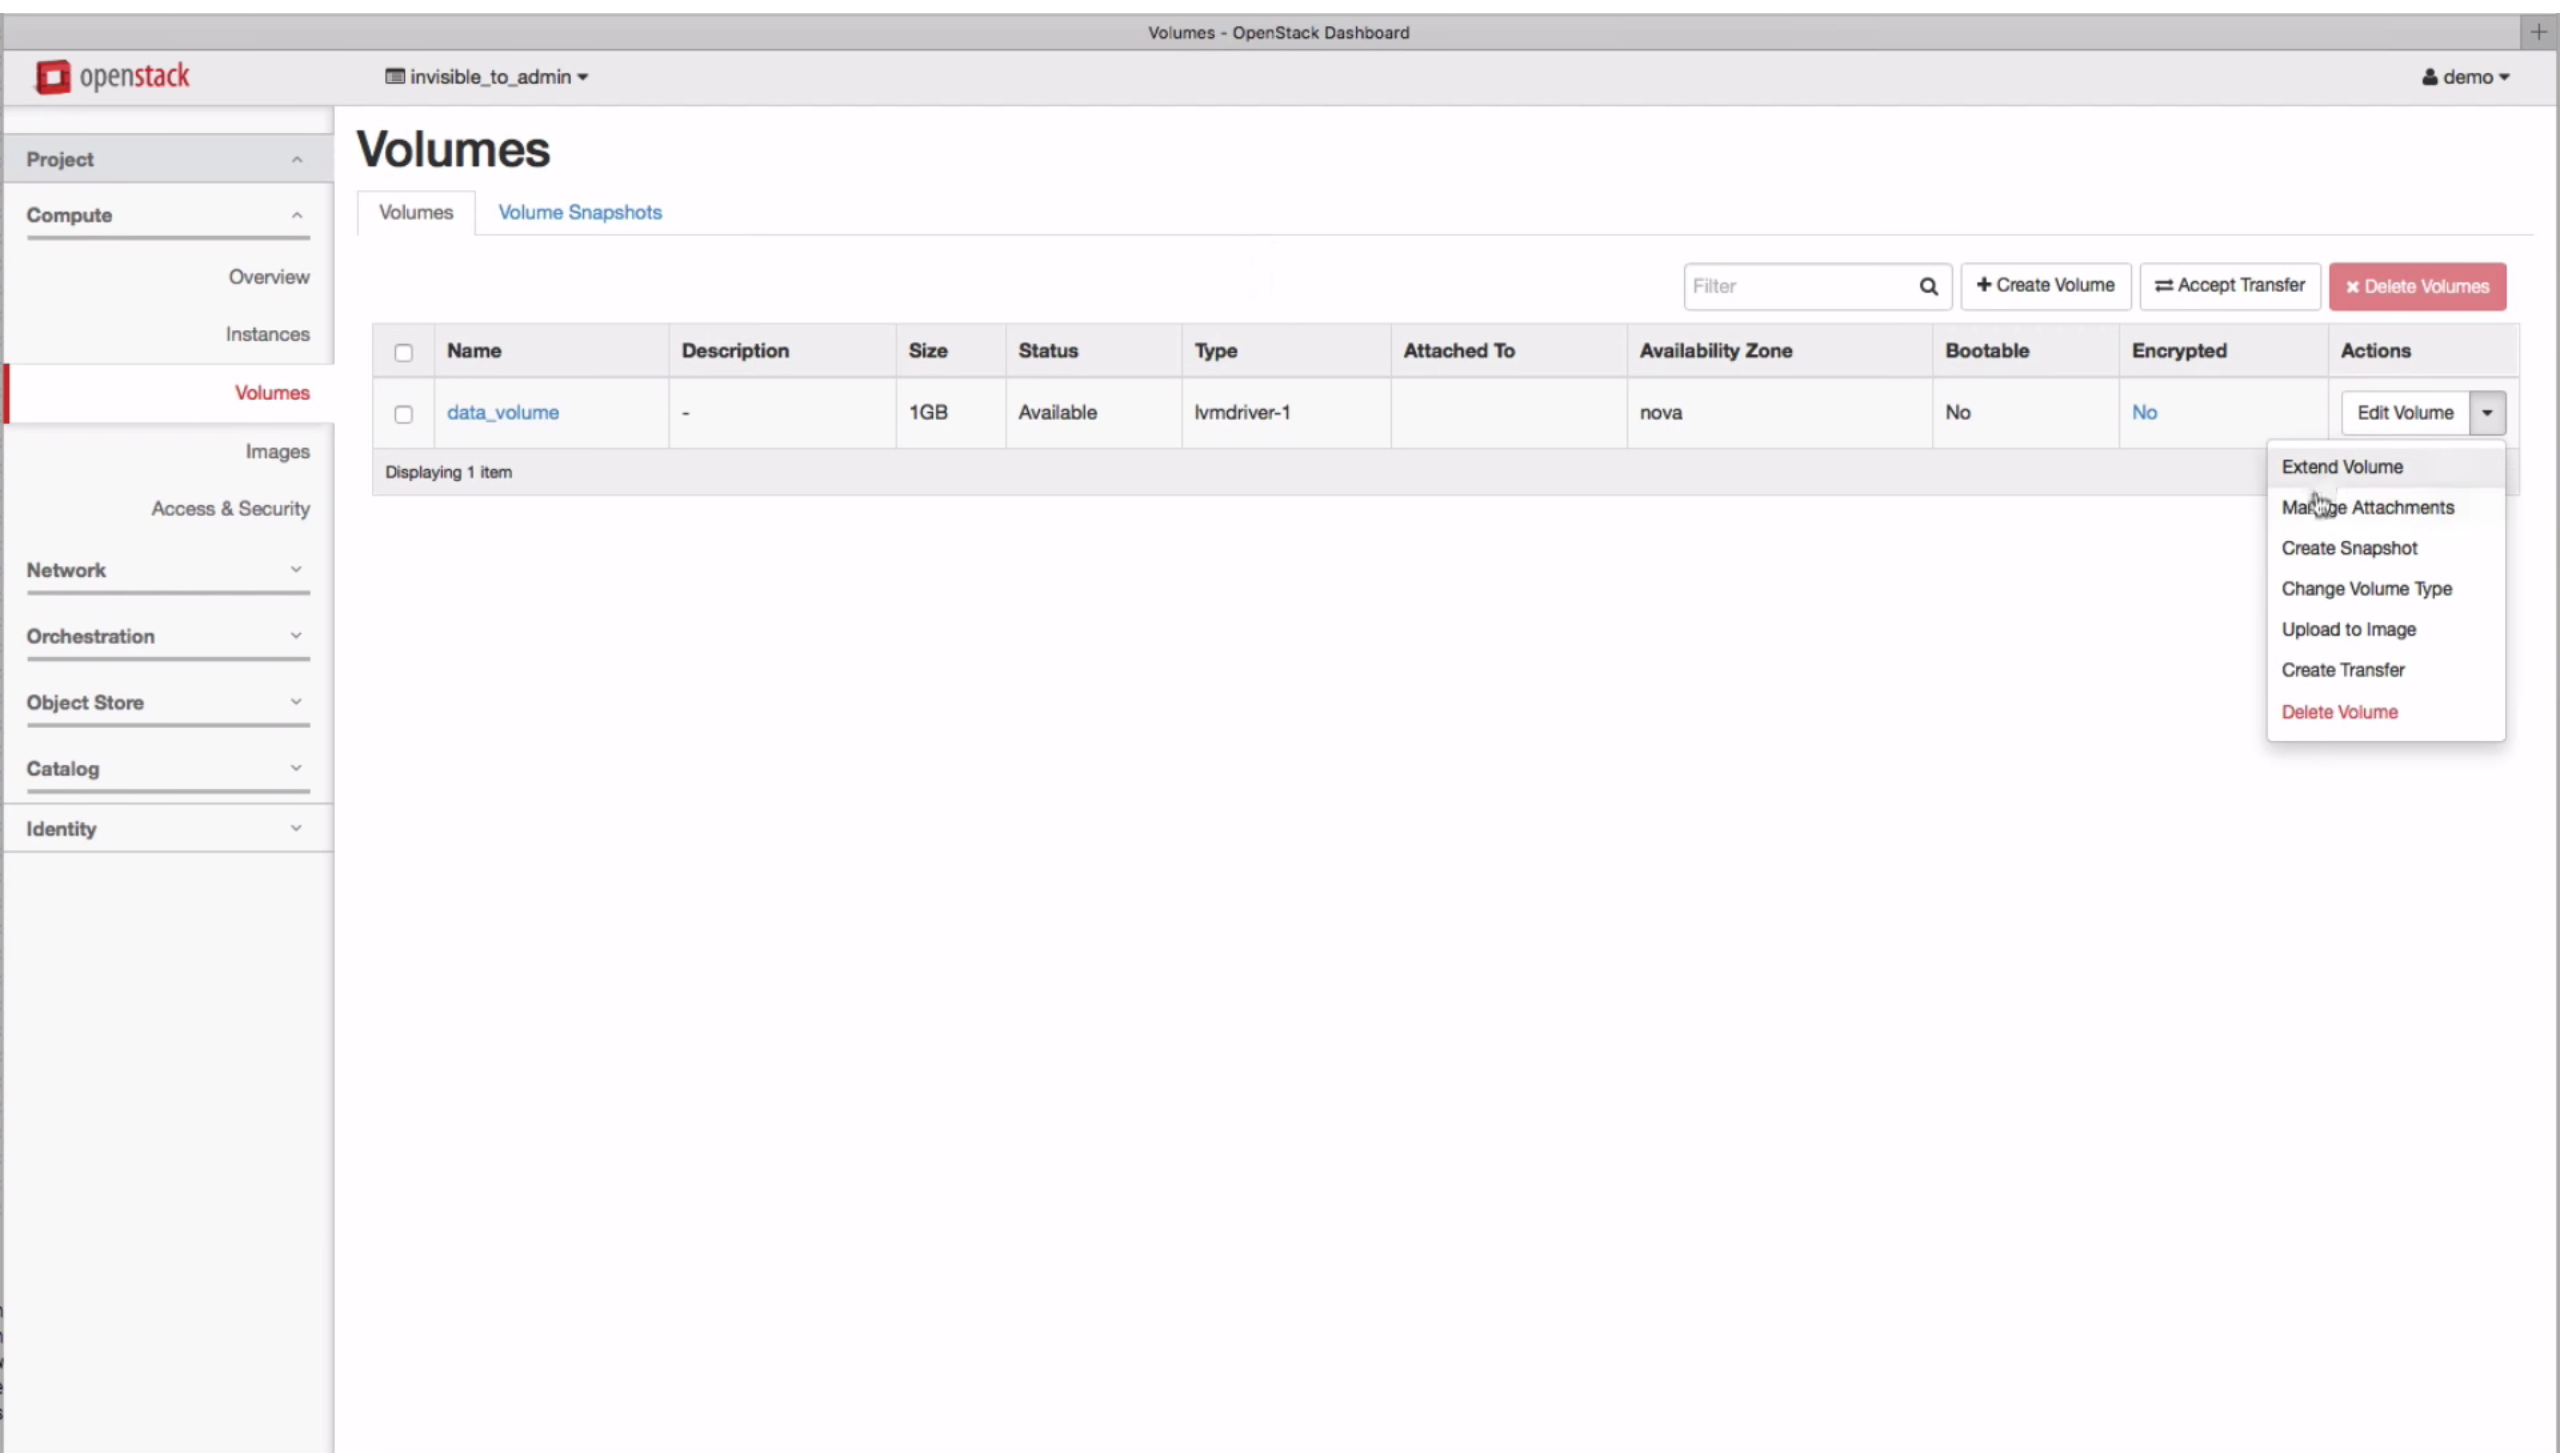Check the data_volume row checkbox

[x=403, y=414]
